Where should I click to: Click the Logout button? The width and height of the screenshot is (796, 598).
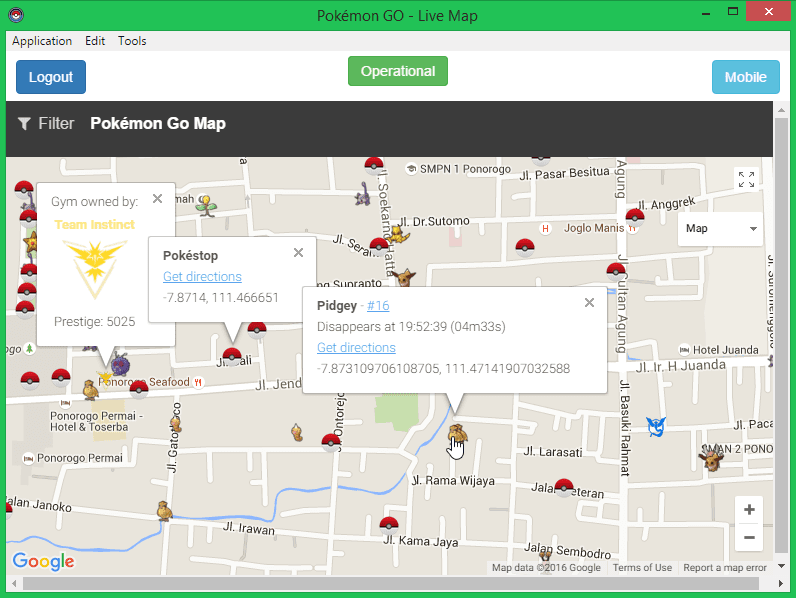pyautogui.click(x=51, y=77)
